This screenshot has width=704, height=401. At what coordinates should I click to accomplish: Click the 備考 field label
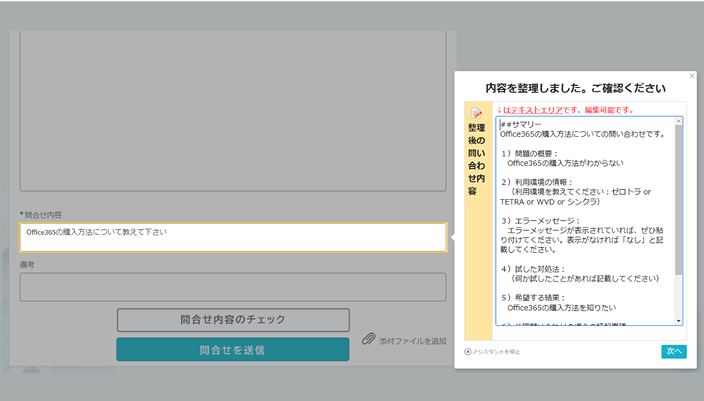pyautogui.click(x=28, y=265)
